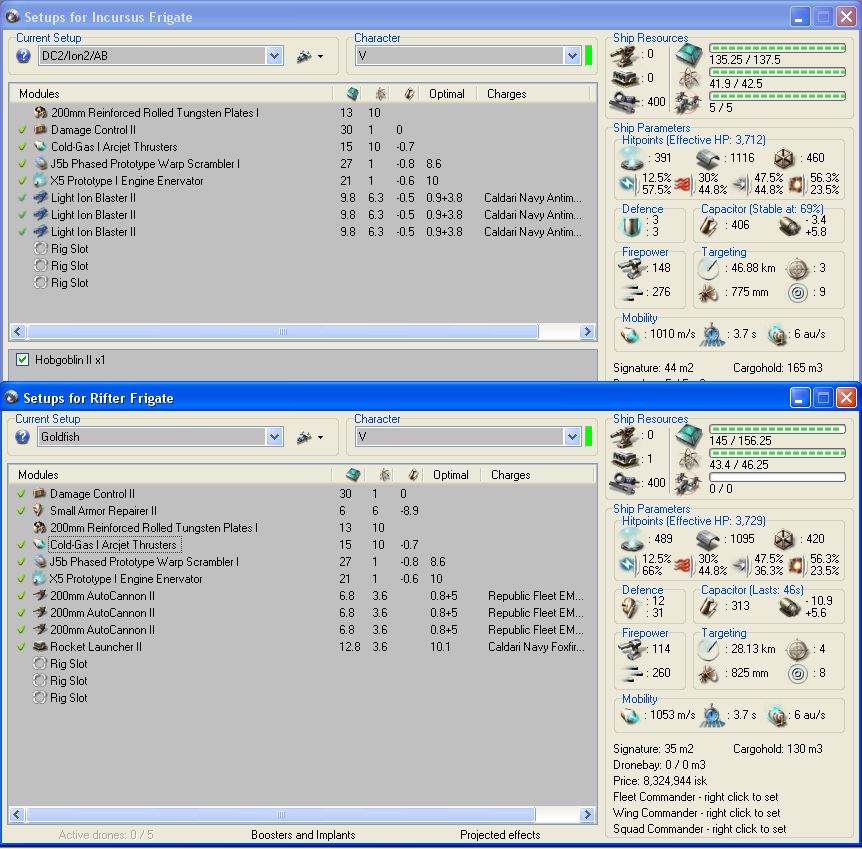Open ship browser icon menu in Incursus window
Viewport: 862px width, 849px height.
tap(310, 56)
